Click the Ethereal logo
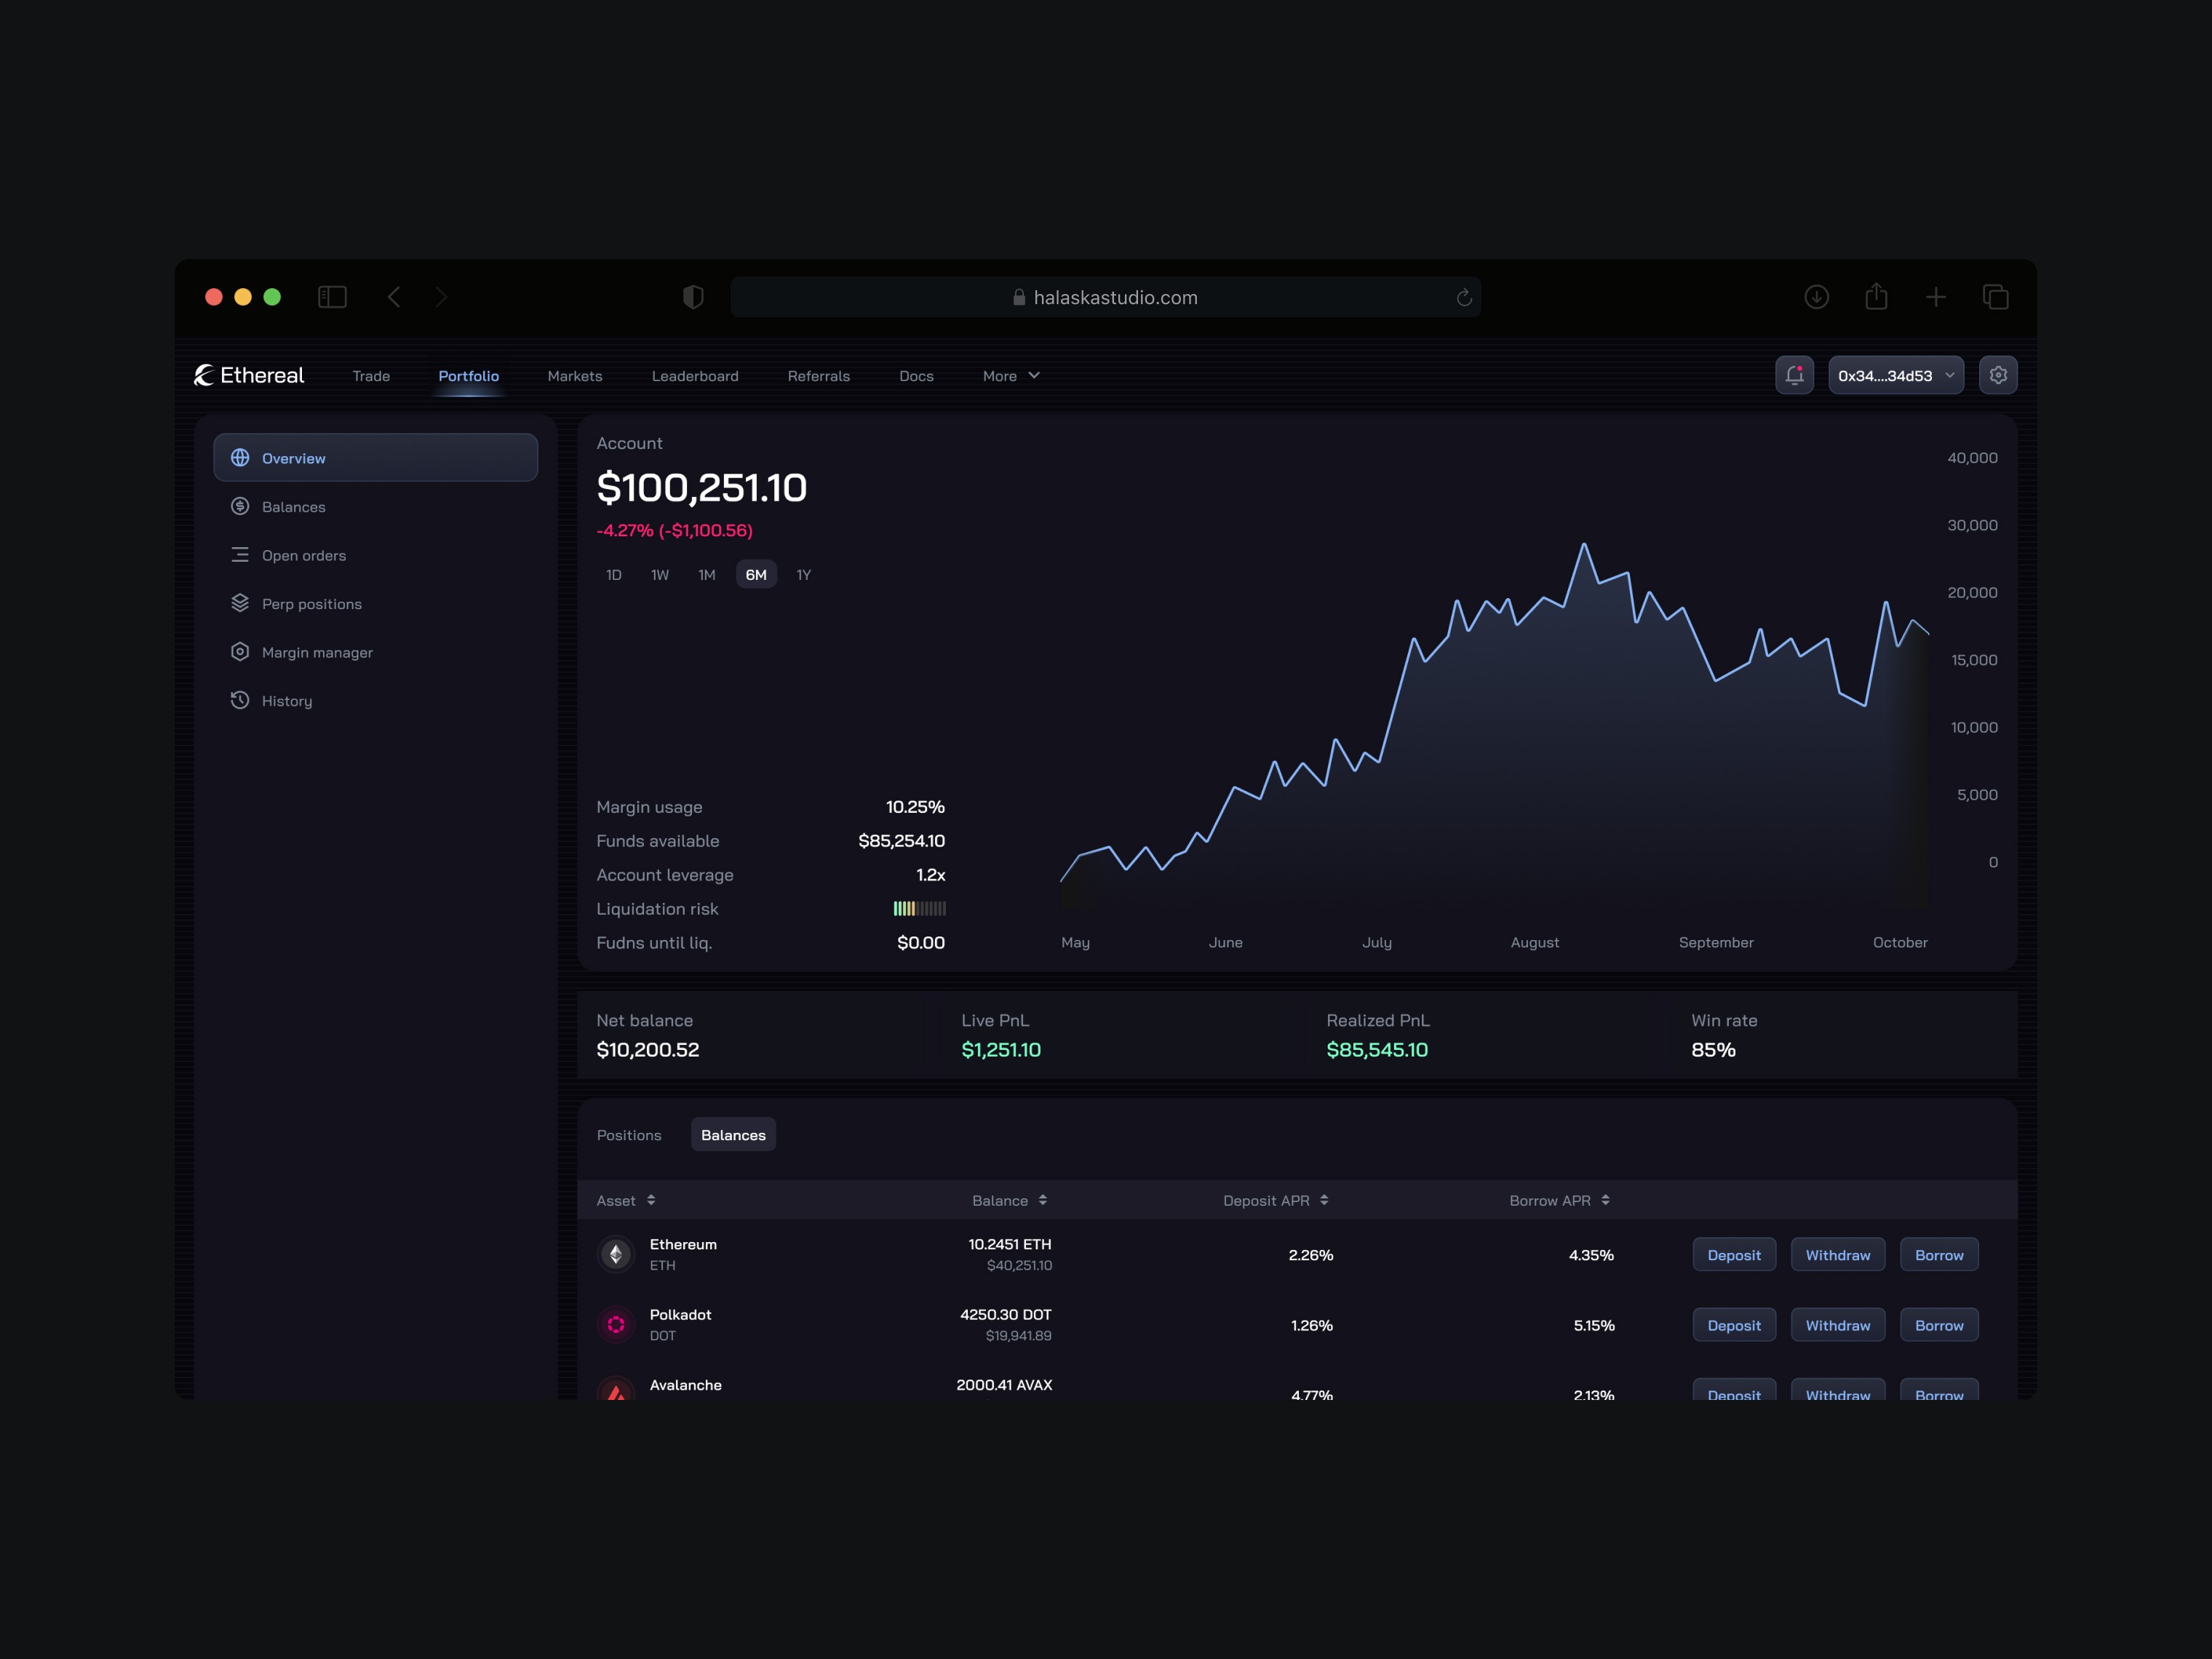 (x=249, y=375)
